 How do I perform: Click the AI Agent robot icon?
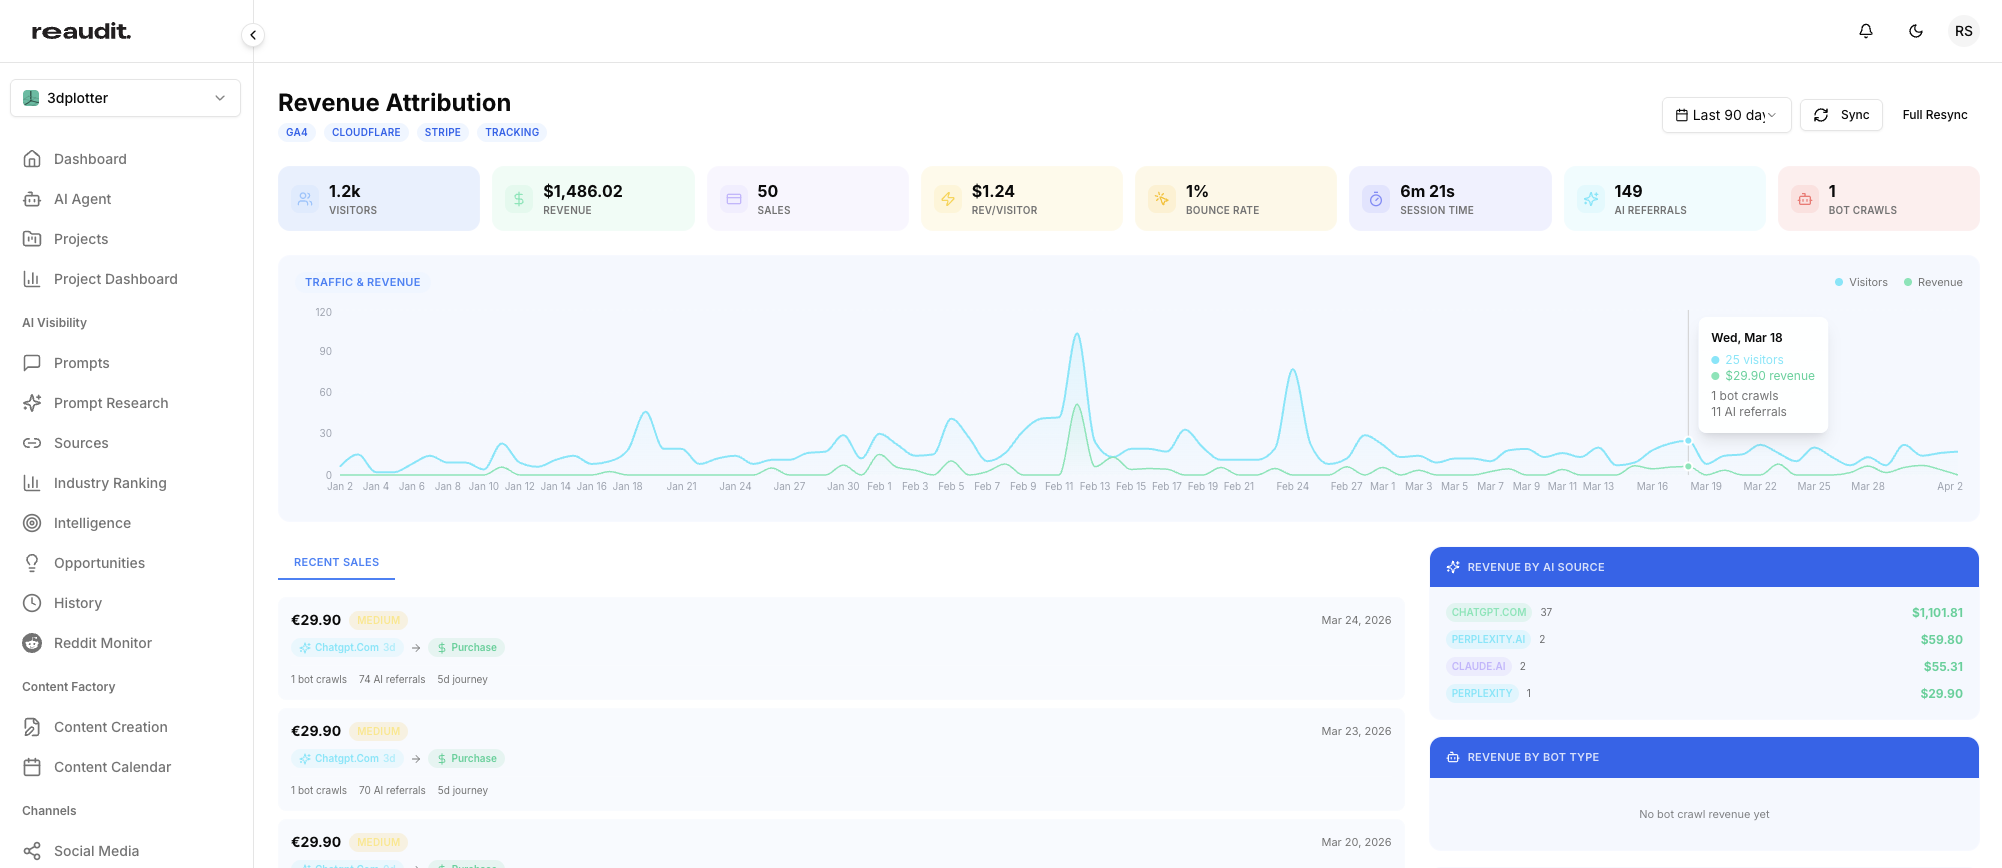pos(32,199)
